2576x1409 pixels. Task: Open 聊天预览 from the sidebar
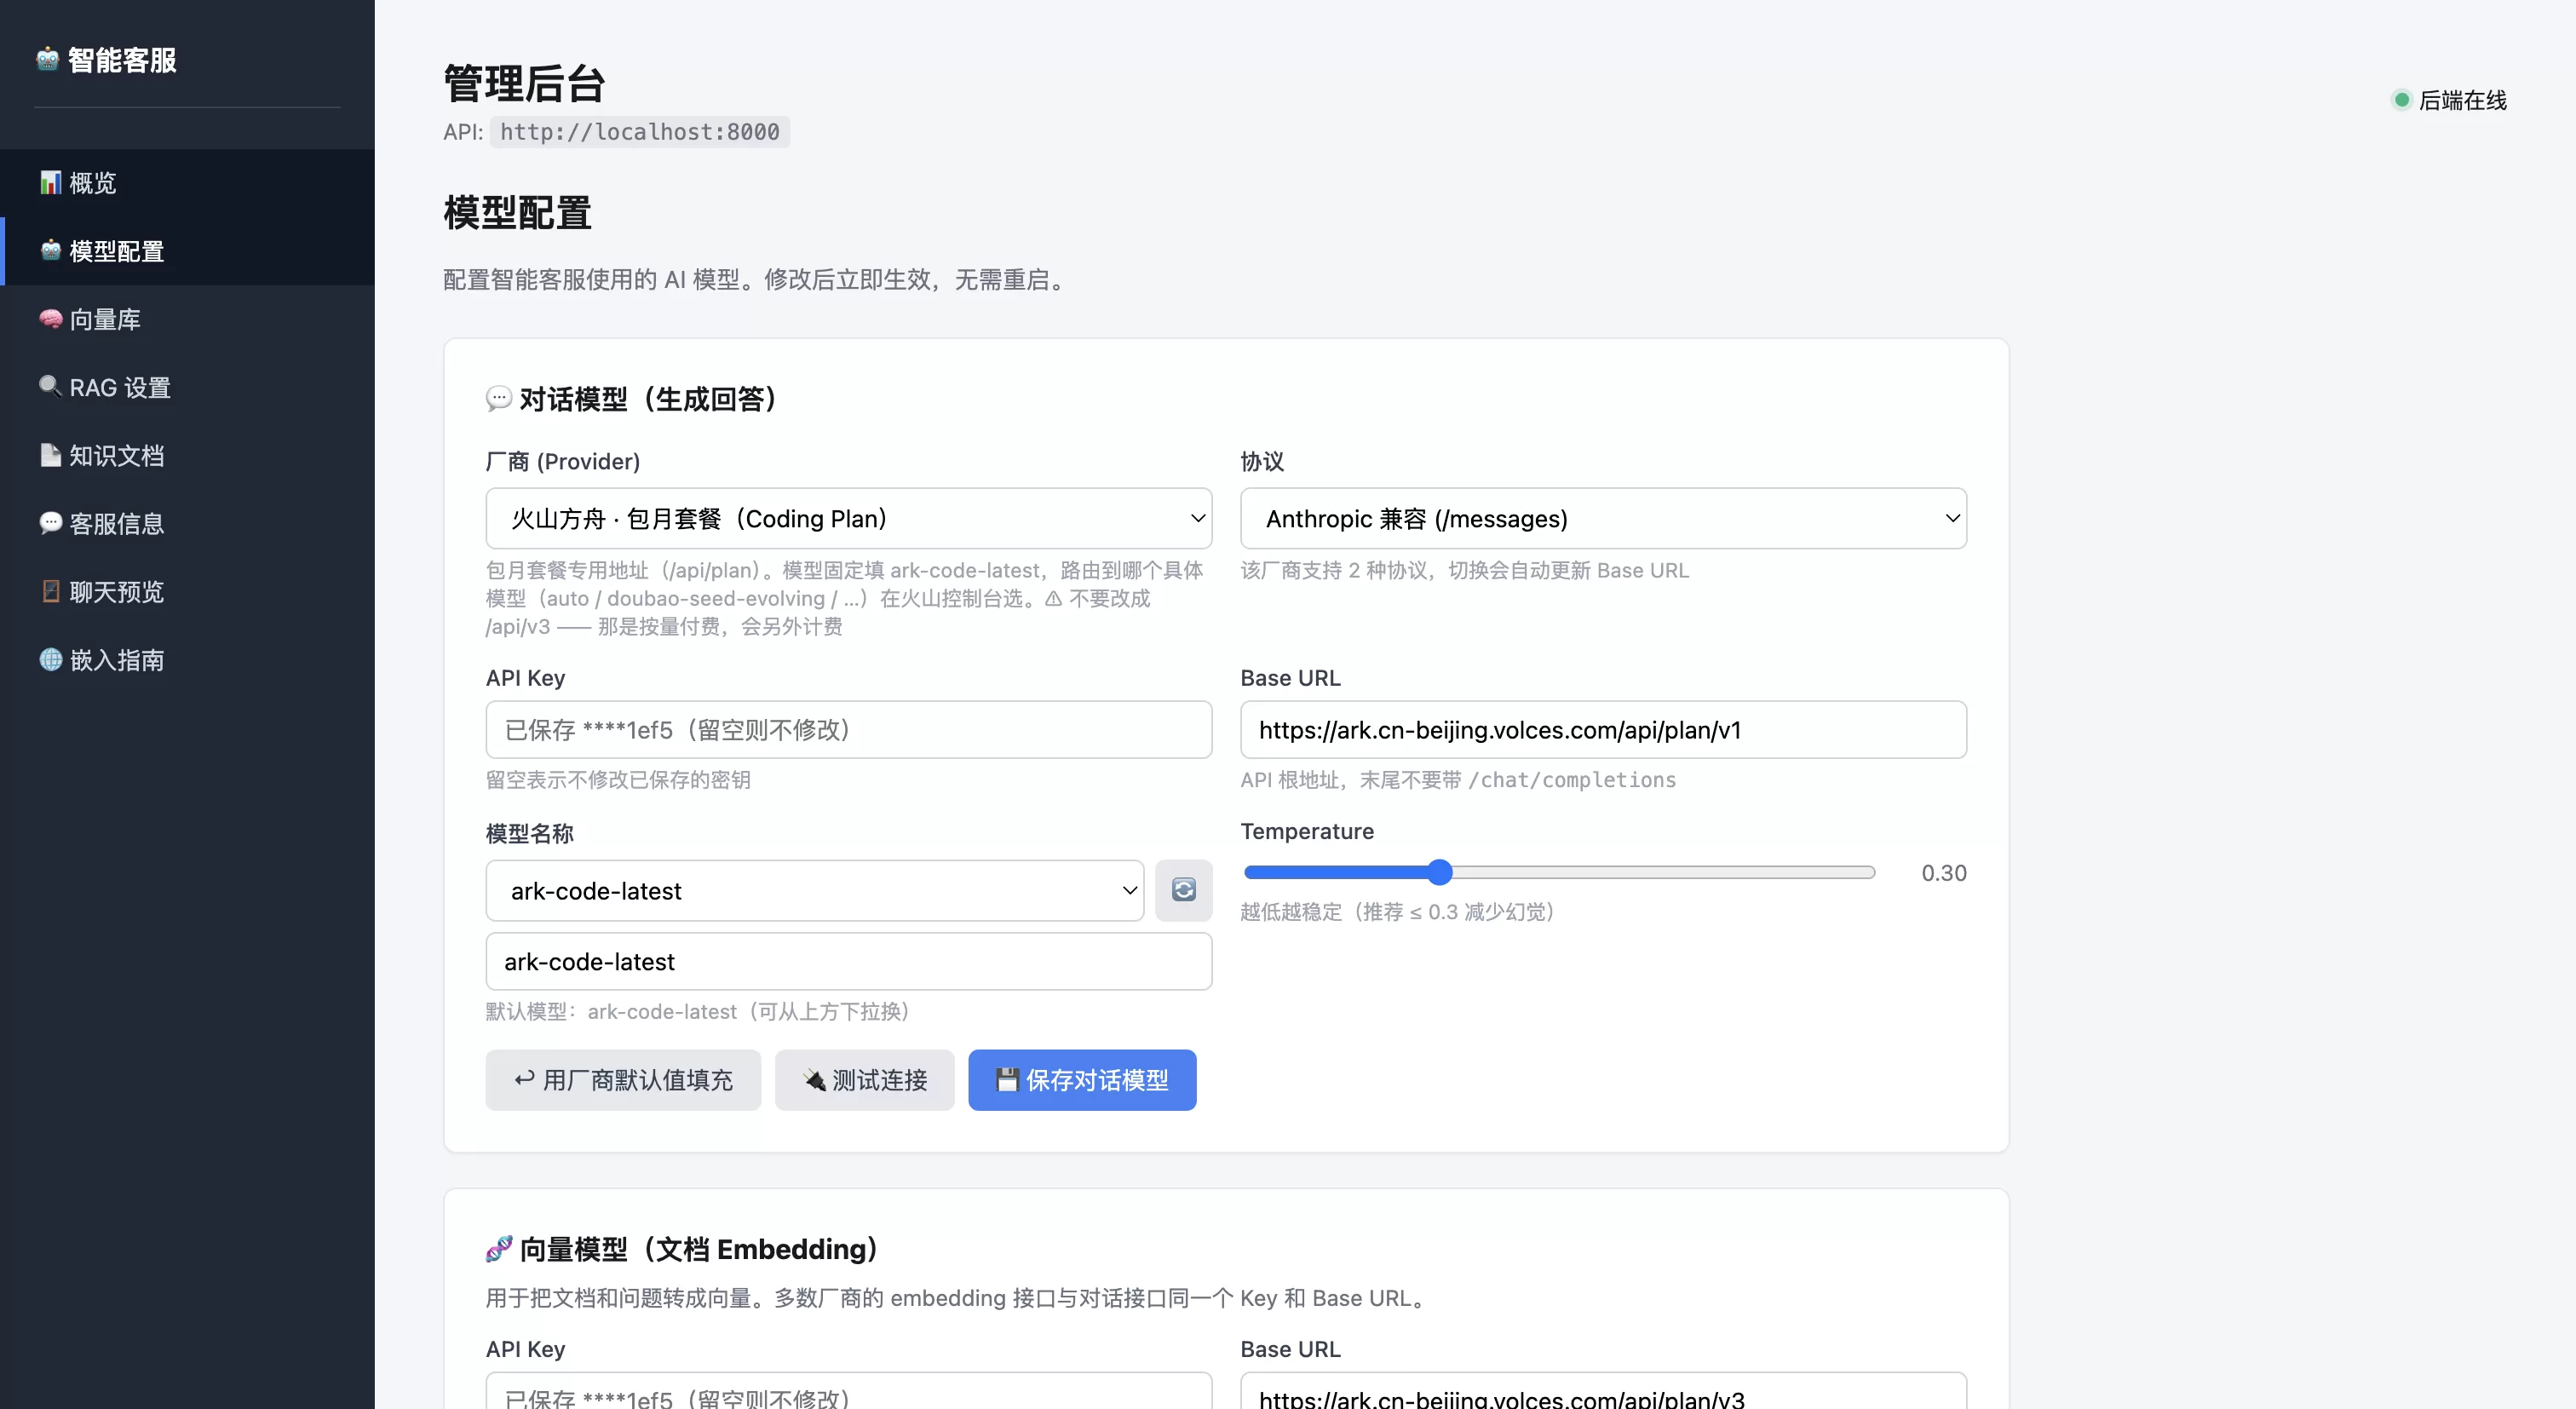point(188,591)
